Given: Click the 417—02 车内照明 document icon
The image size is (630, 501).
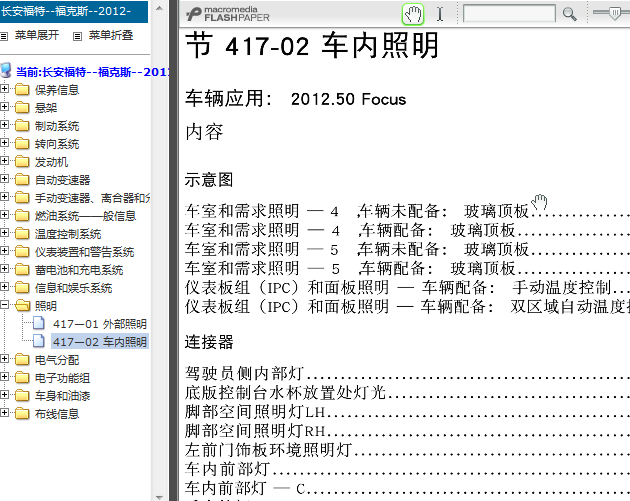Looking at the screenshot, I should coord(39,341).
